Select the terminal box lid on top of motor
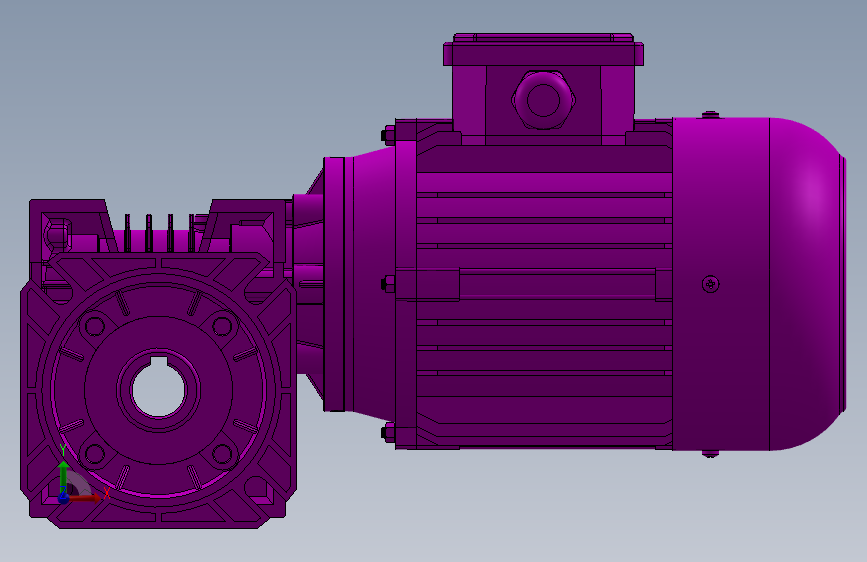Screen dimensions: 867x562 pyautogui.click(x=544, y=50)
